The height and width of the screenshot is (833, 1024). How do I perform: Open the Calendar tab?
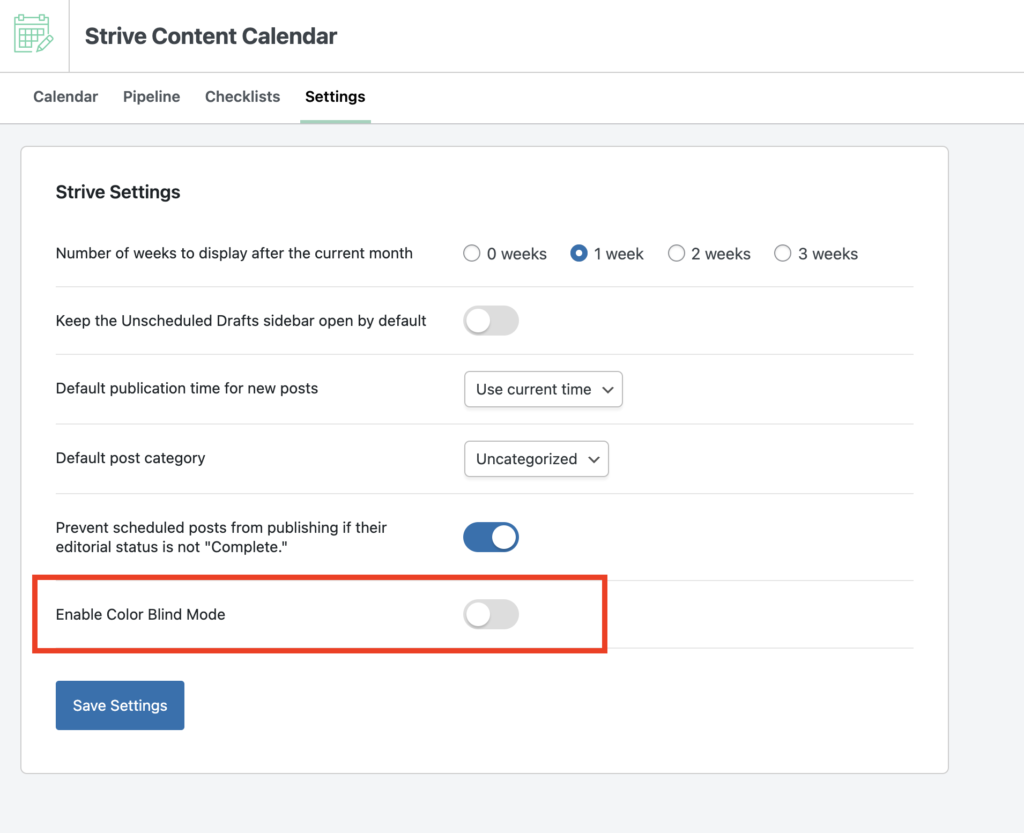pyautogui.click(x=65, y=97)
